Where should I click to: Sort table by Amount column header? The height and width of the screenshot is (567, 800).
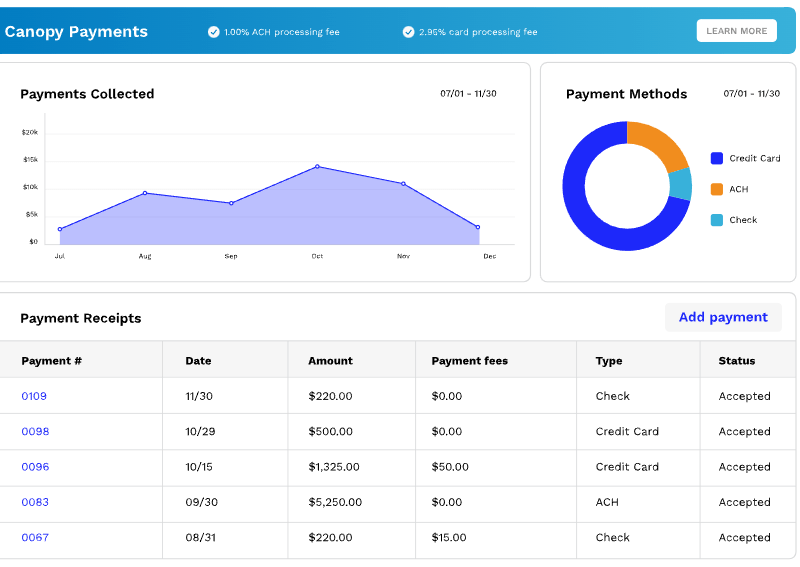click(x=330, y=361)
